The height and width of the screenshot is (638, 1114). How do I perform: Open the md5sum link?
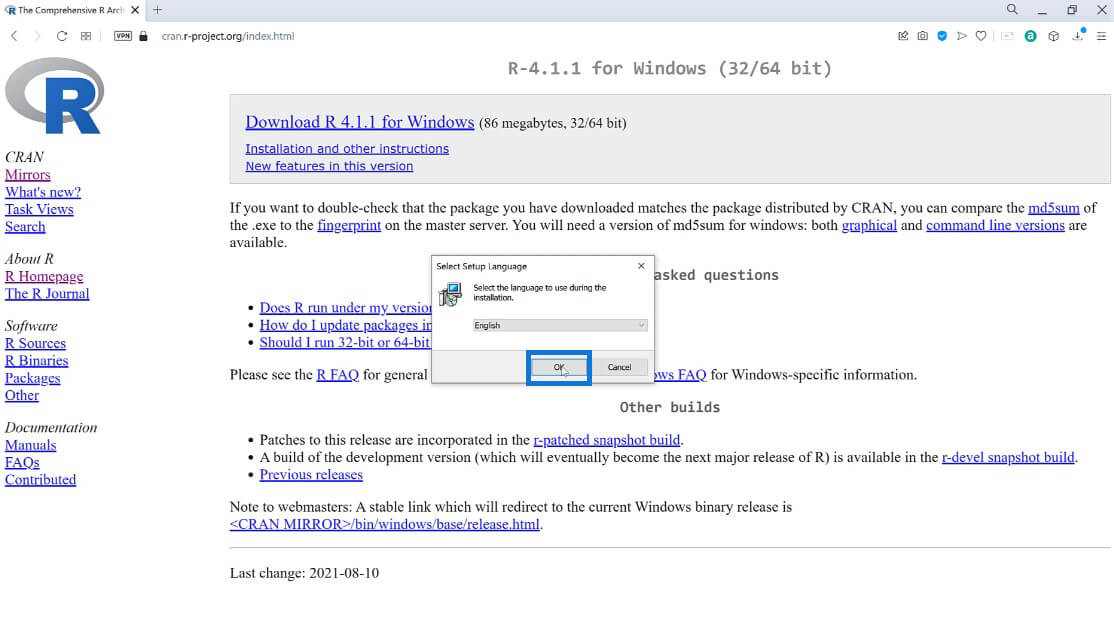click(1054, 208)
